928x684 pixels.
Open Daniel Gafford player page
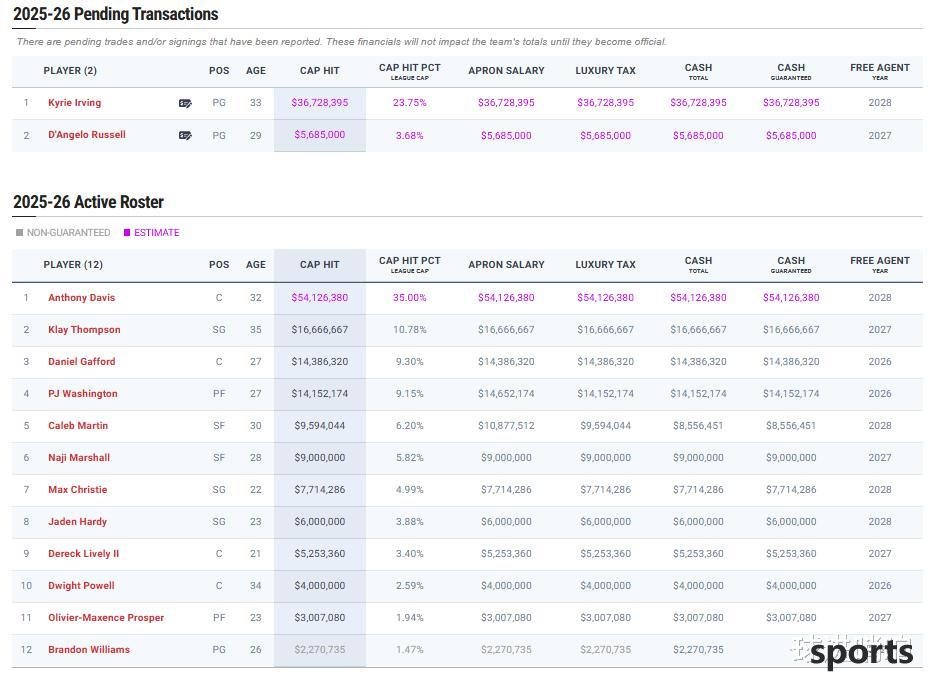click(82, 362)
